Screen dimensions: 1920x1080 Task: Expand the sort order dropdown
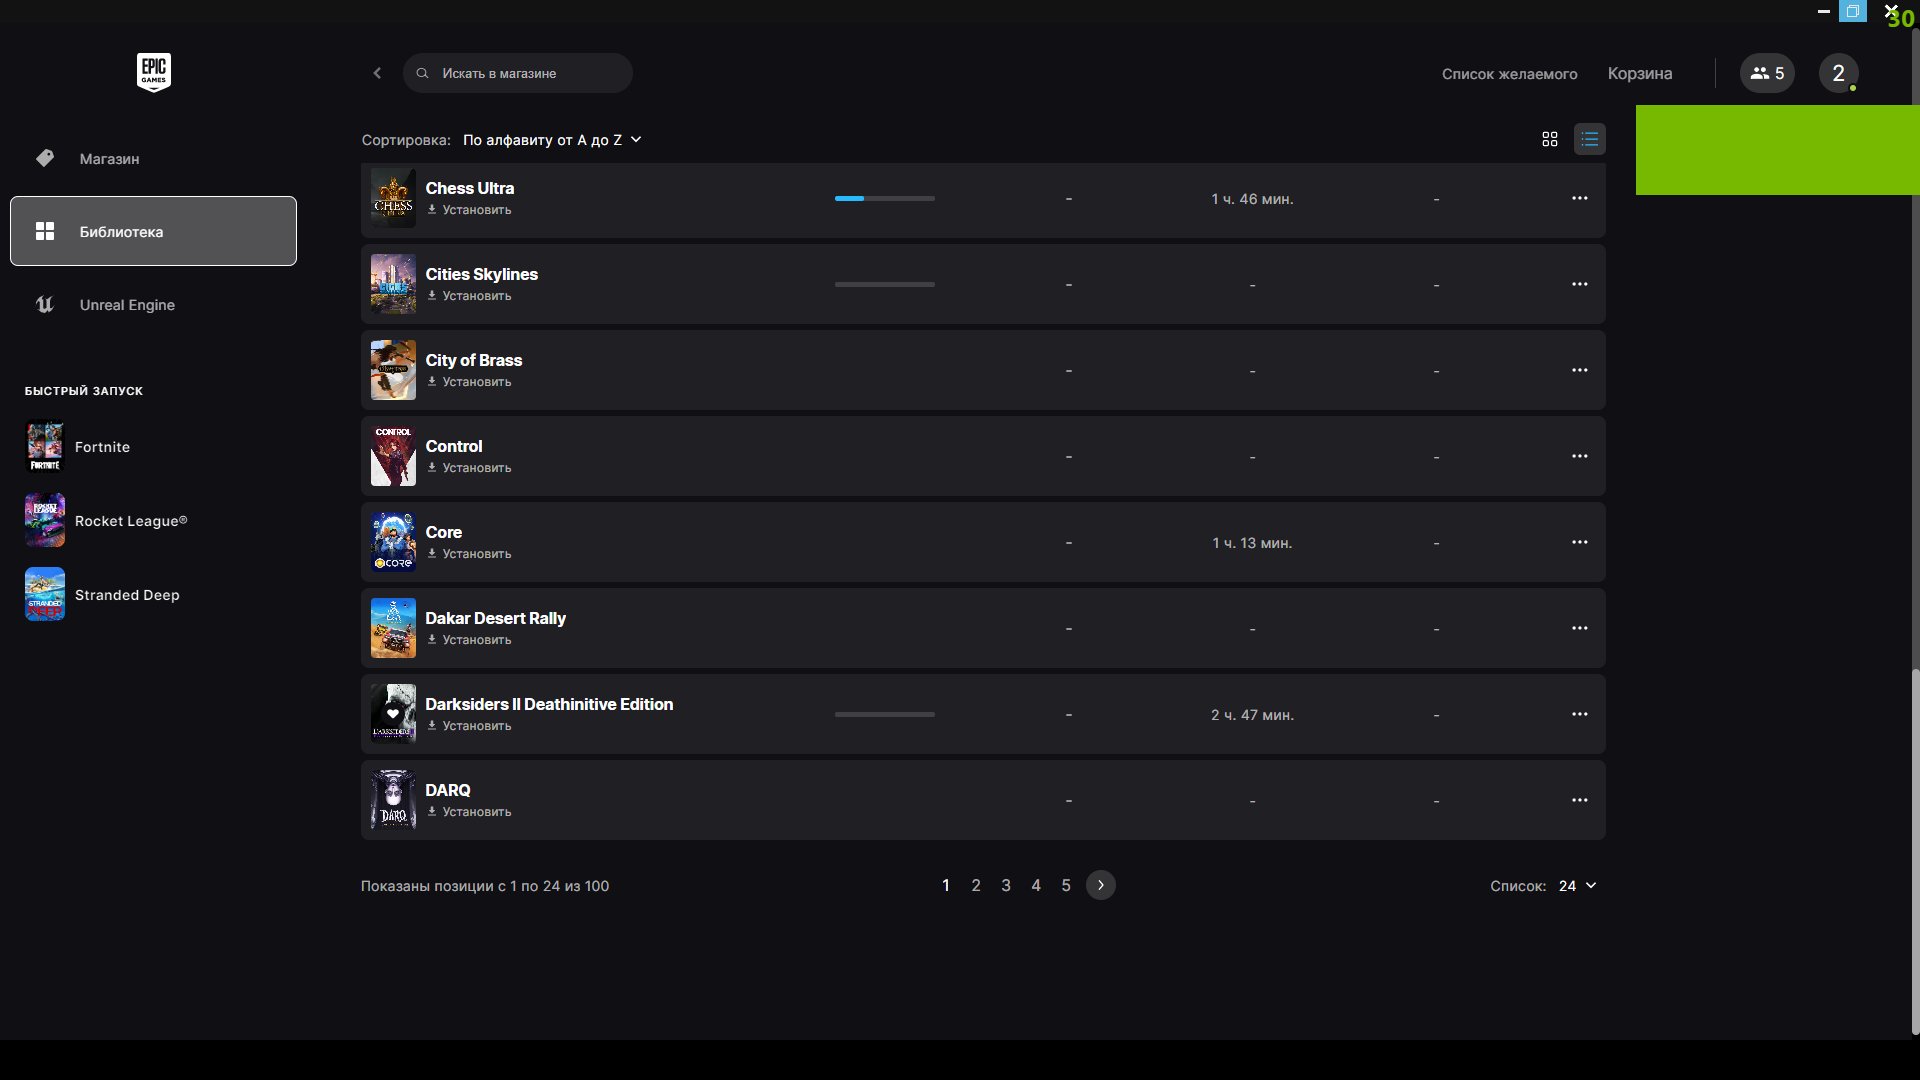(551, 140)
